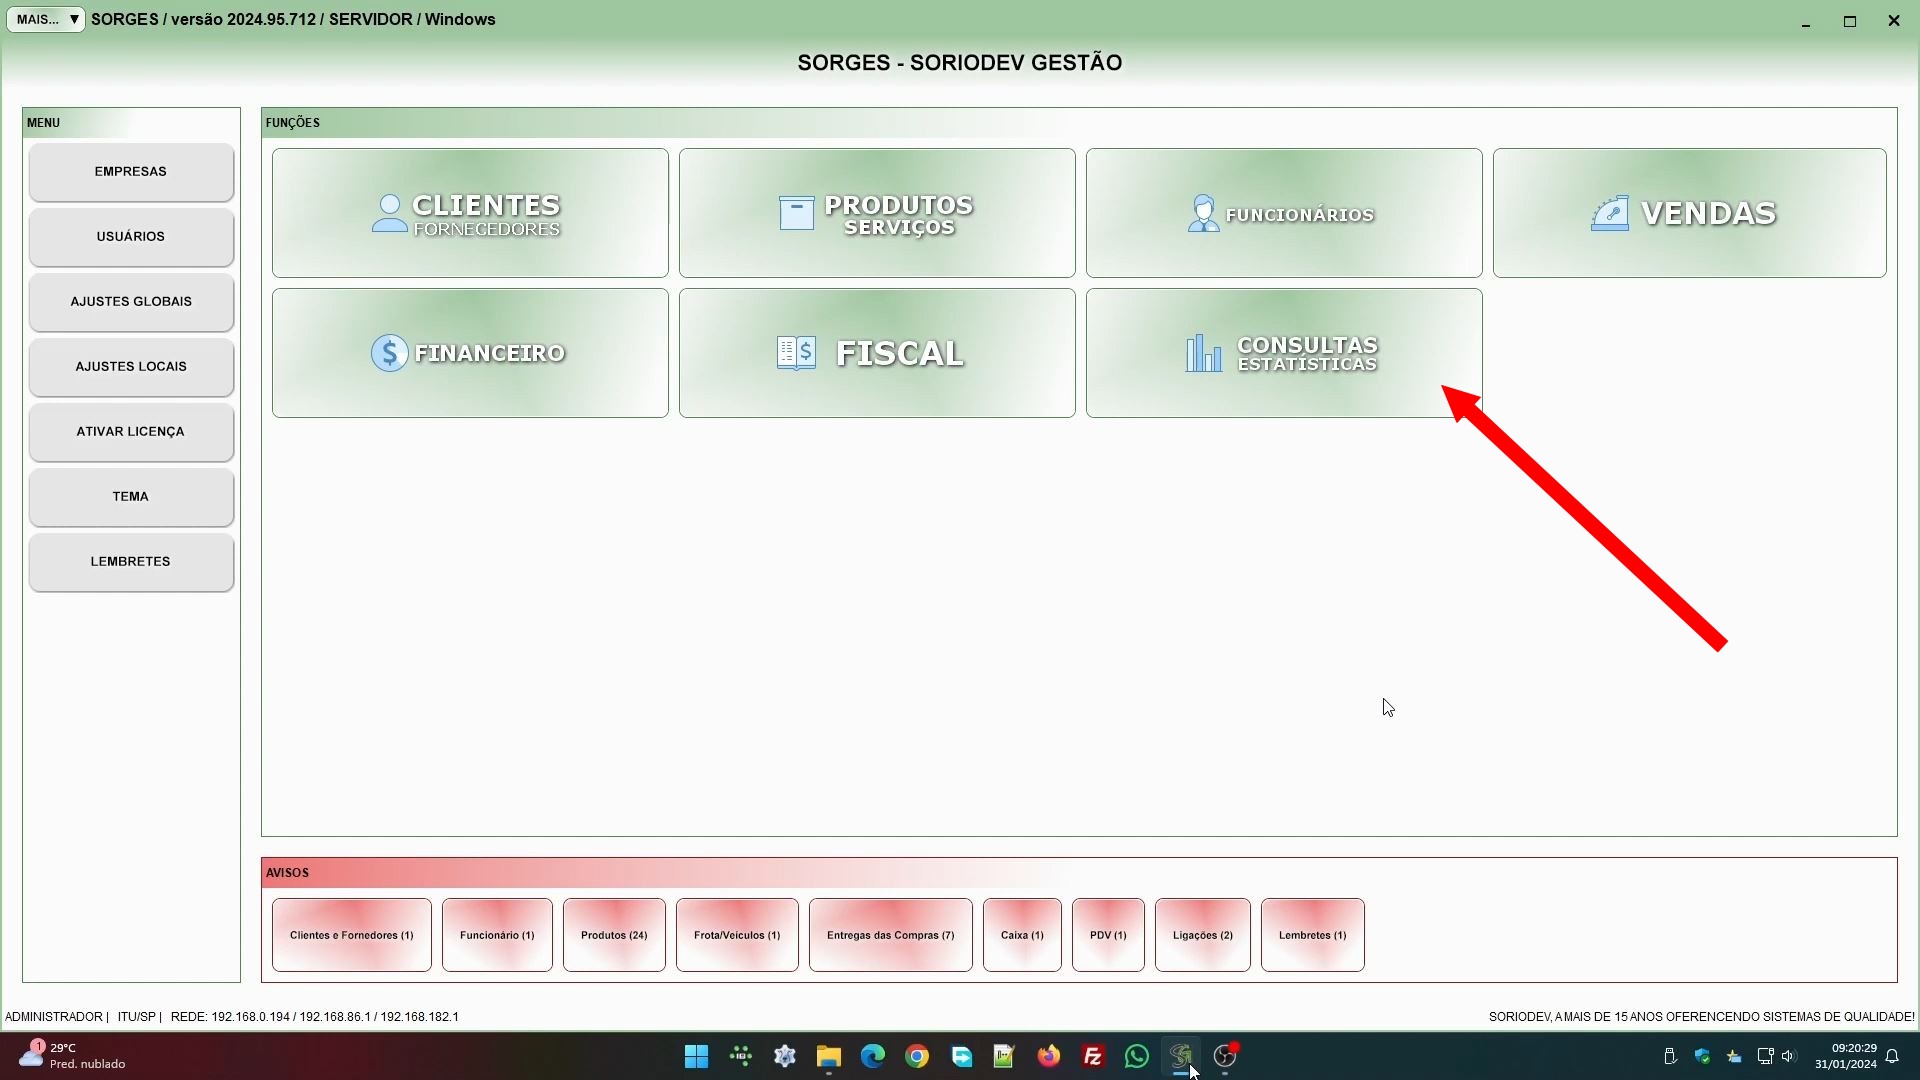Open the Ligações (2) alert
The width and height of the screenshot is (1920, 1080).
pos(1202,935)
